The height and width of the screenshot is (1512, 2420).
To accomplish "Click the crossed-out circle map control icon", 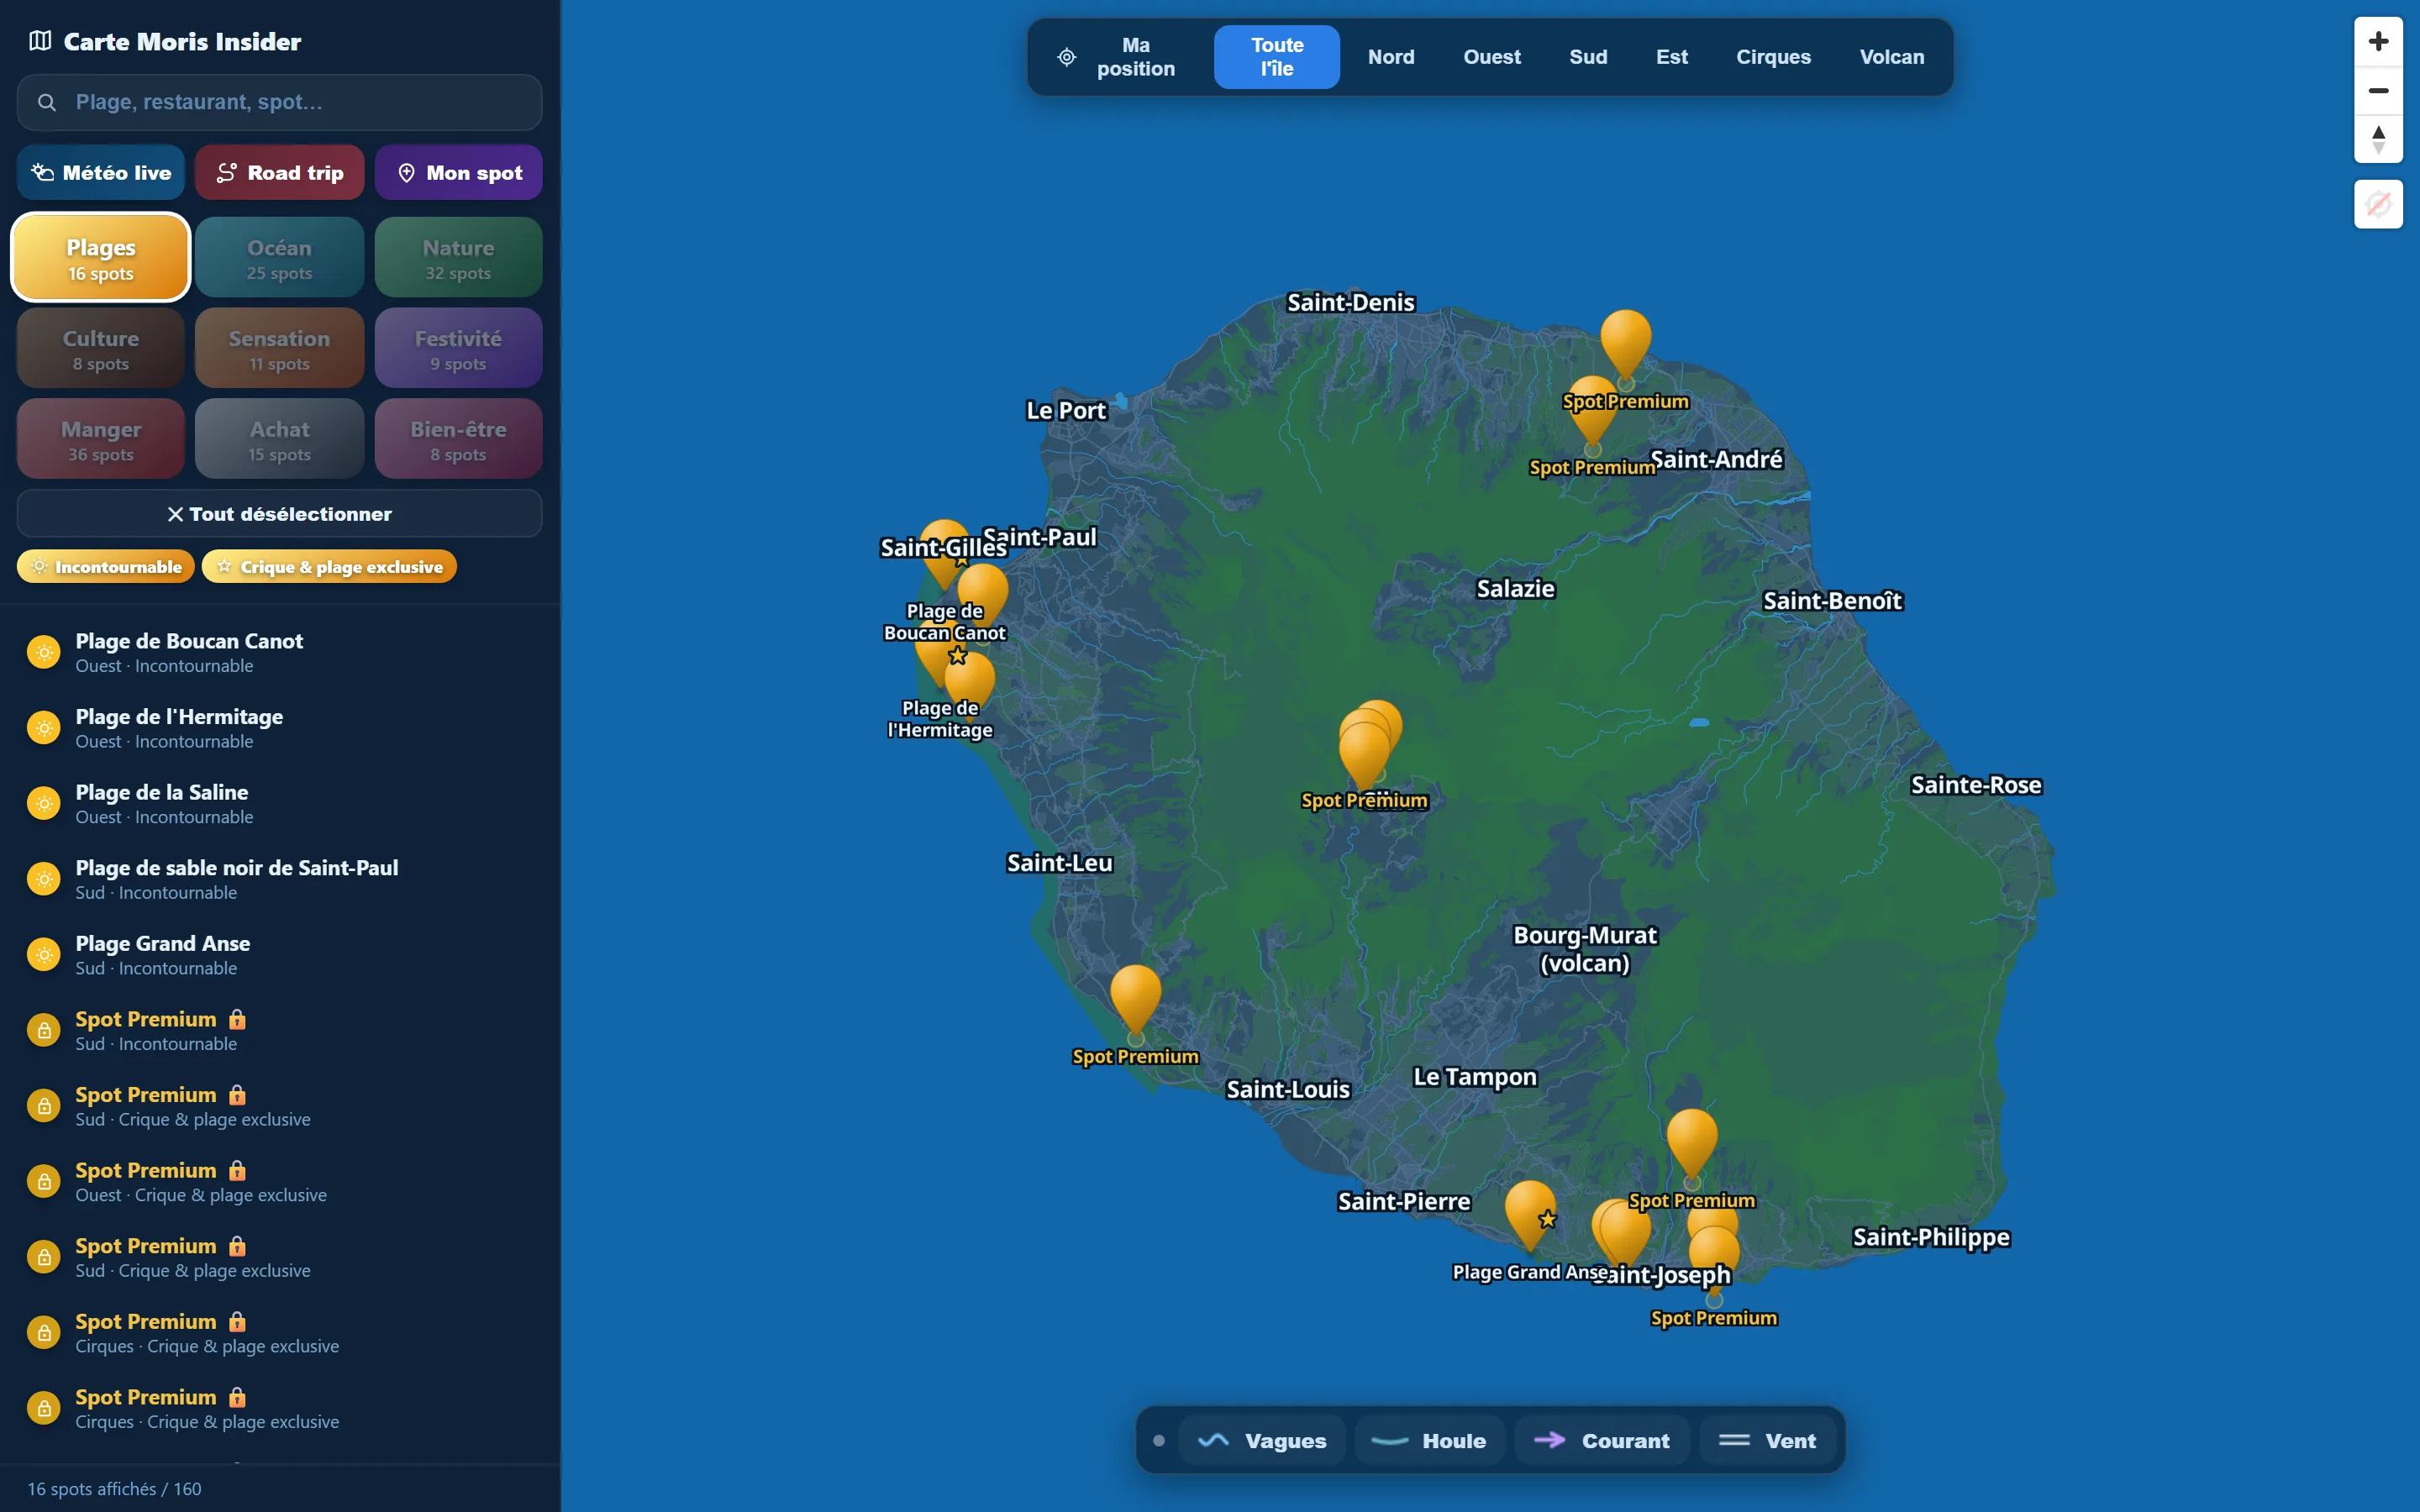I will (2378, 204).
